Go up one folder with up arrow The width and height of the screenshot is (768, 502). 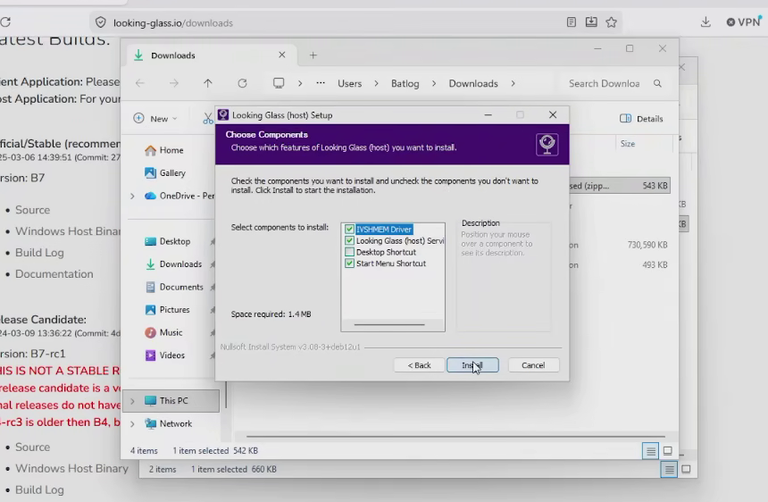[x=208, y=83]
